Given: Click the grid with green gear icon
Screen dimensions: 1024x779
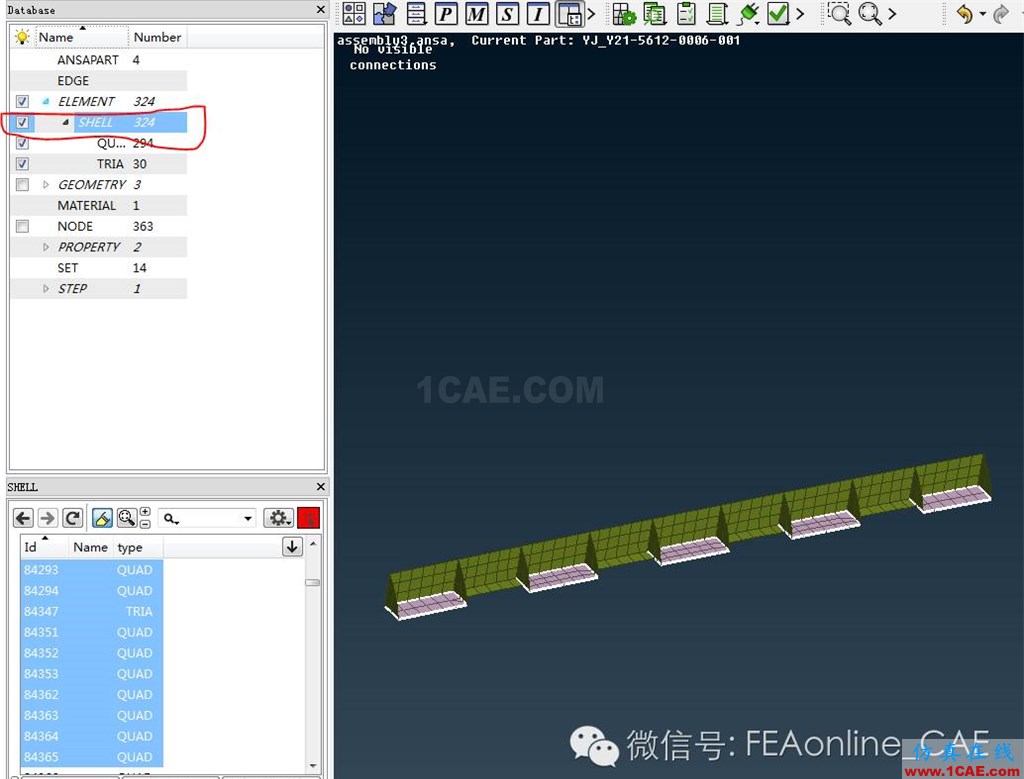Looking at the screenshot, I should pyautogui.click(x=624, y=14).
